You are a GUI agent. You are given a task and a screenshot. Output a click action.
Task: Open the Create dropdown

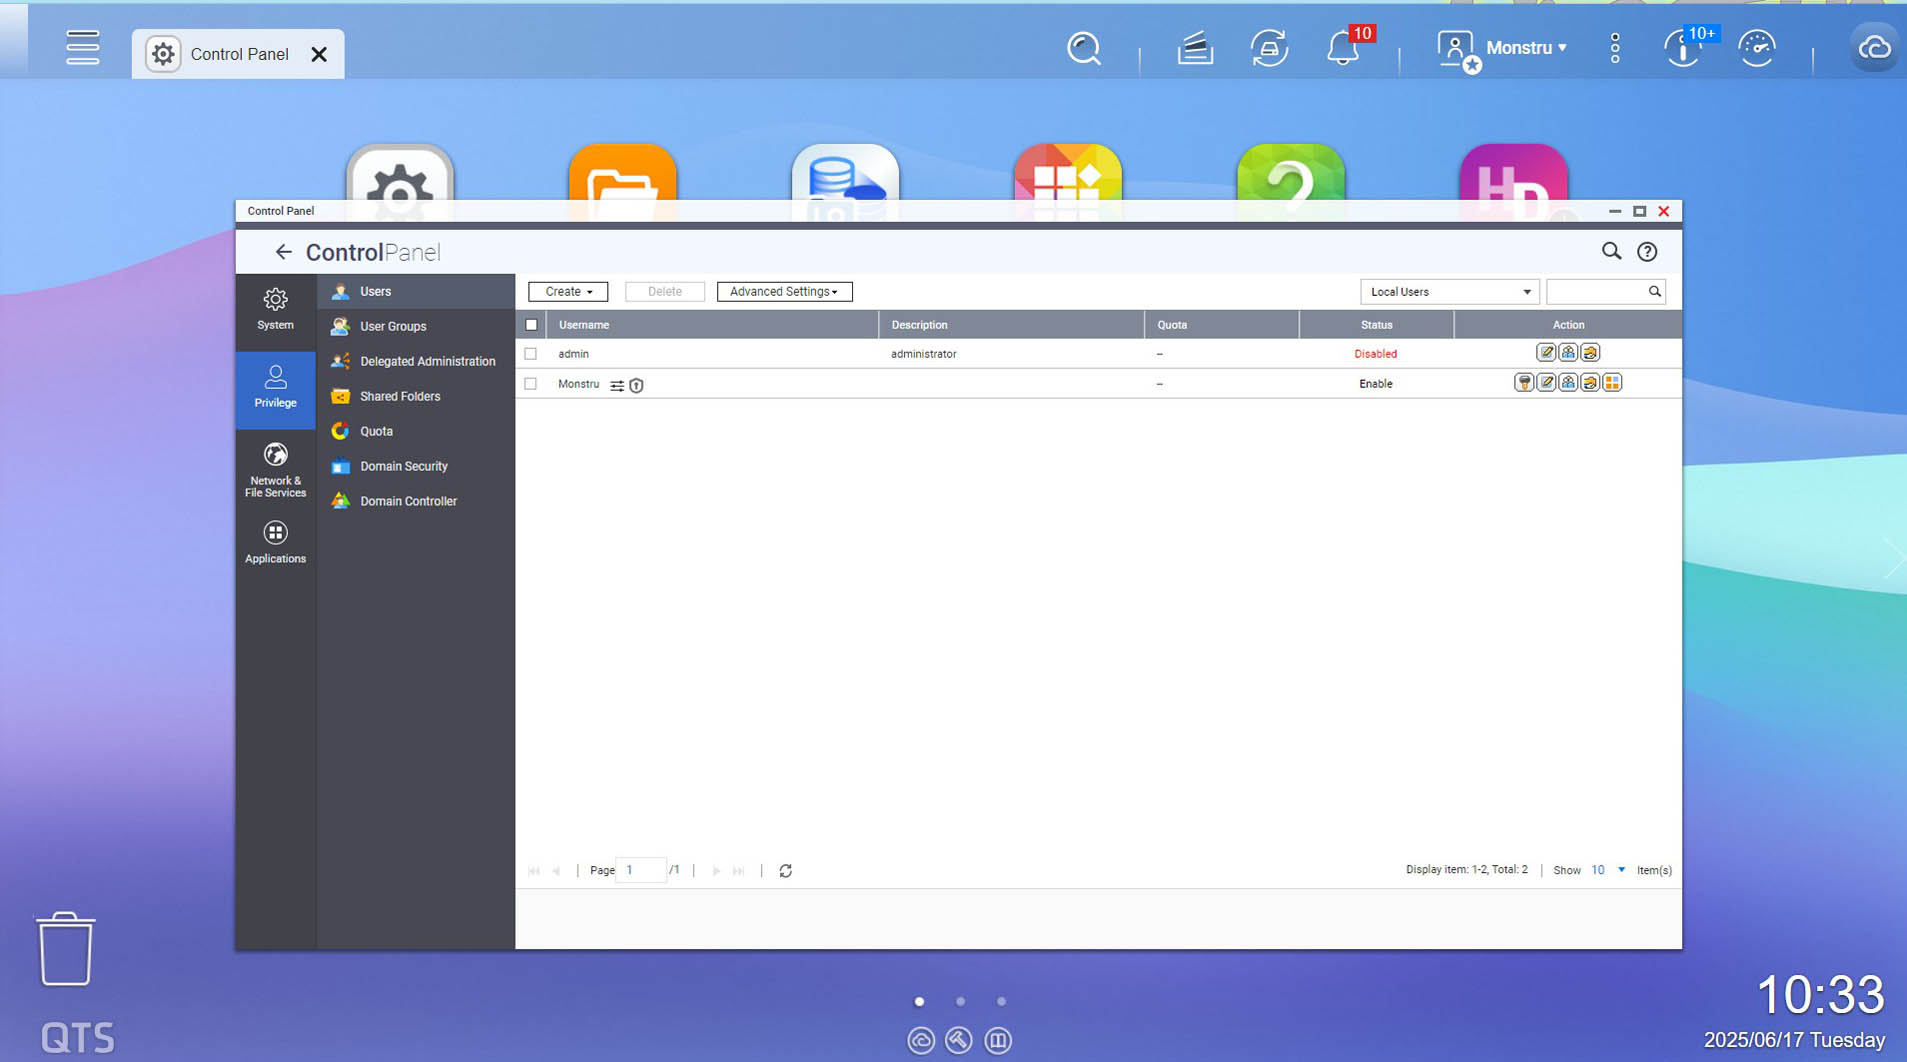[x=568, y=292]
